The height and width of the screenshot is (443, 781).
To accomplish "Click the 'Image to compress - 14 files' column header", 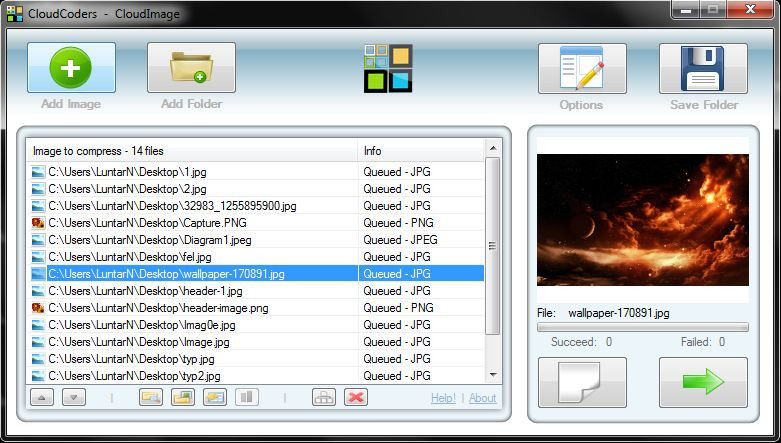I will [x=192, y=150].
